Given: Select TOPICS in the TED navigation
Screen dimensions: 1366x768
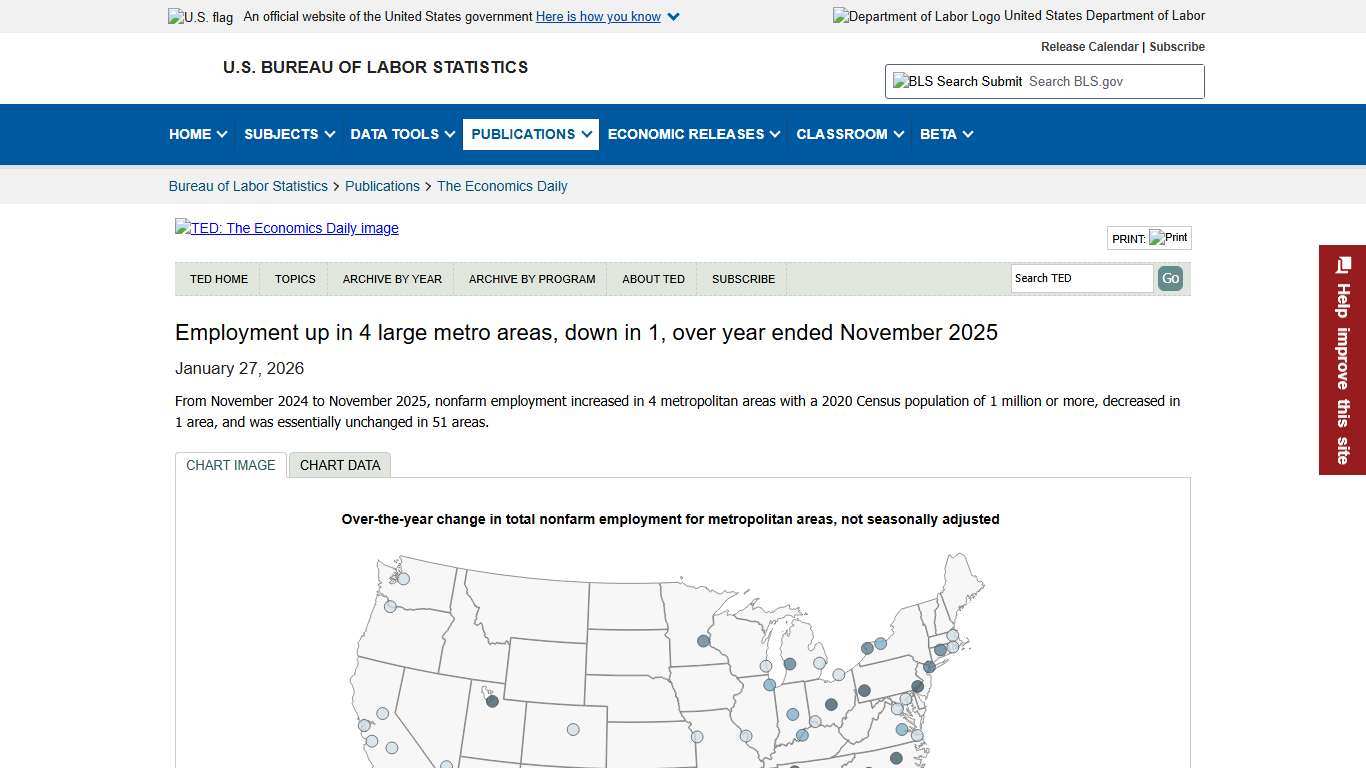Looking at the screenshot, I should coord(295,279).
